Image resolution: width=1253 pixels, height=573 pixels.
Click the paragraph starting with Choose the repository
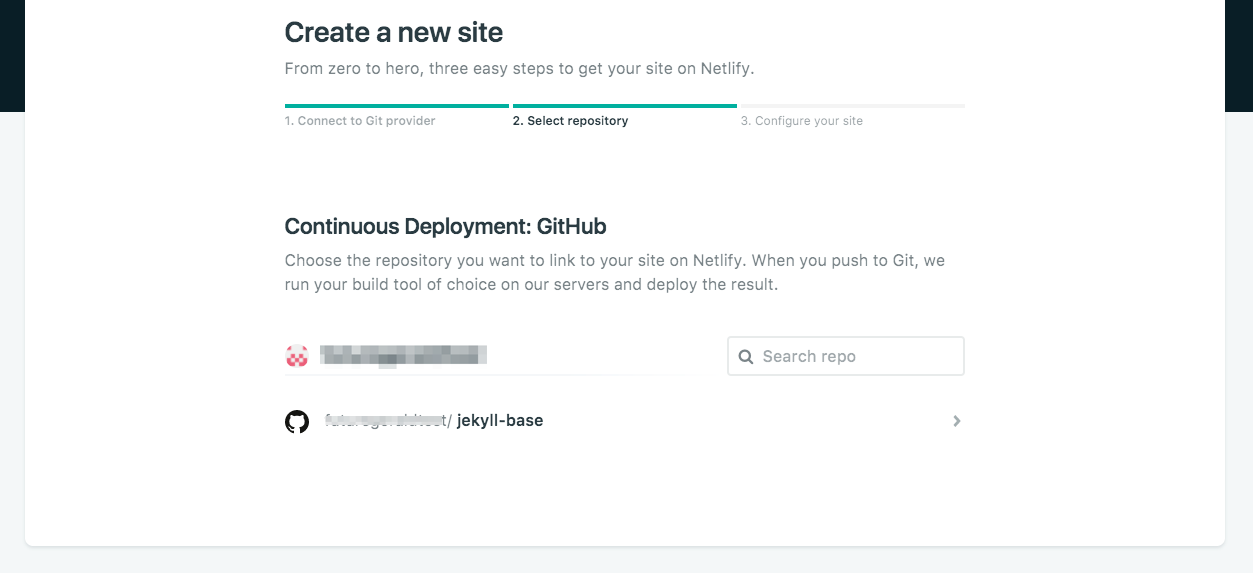[x=614, y=272]
